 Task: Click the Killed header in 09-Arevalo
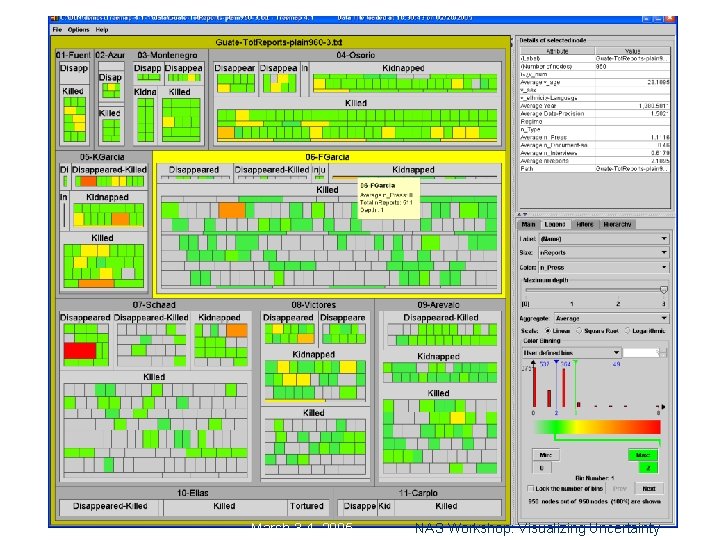(439, 393)
